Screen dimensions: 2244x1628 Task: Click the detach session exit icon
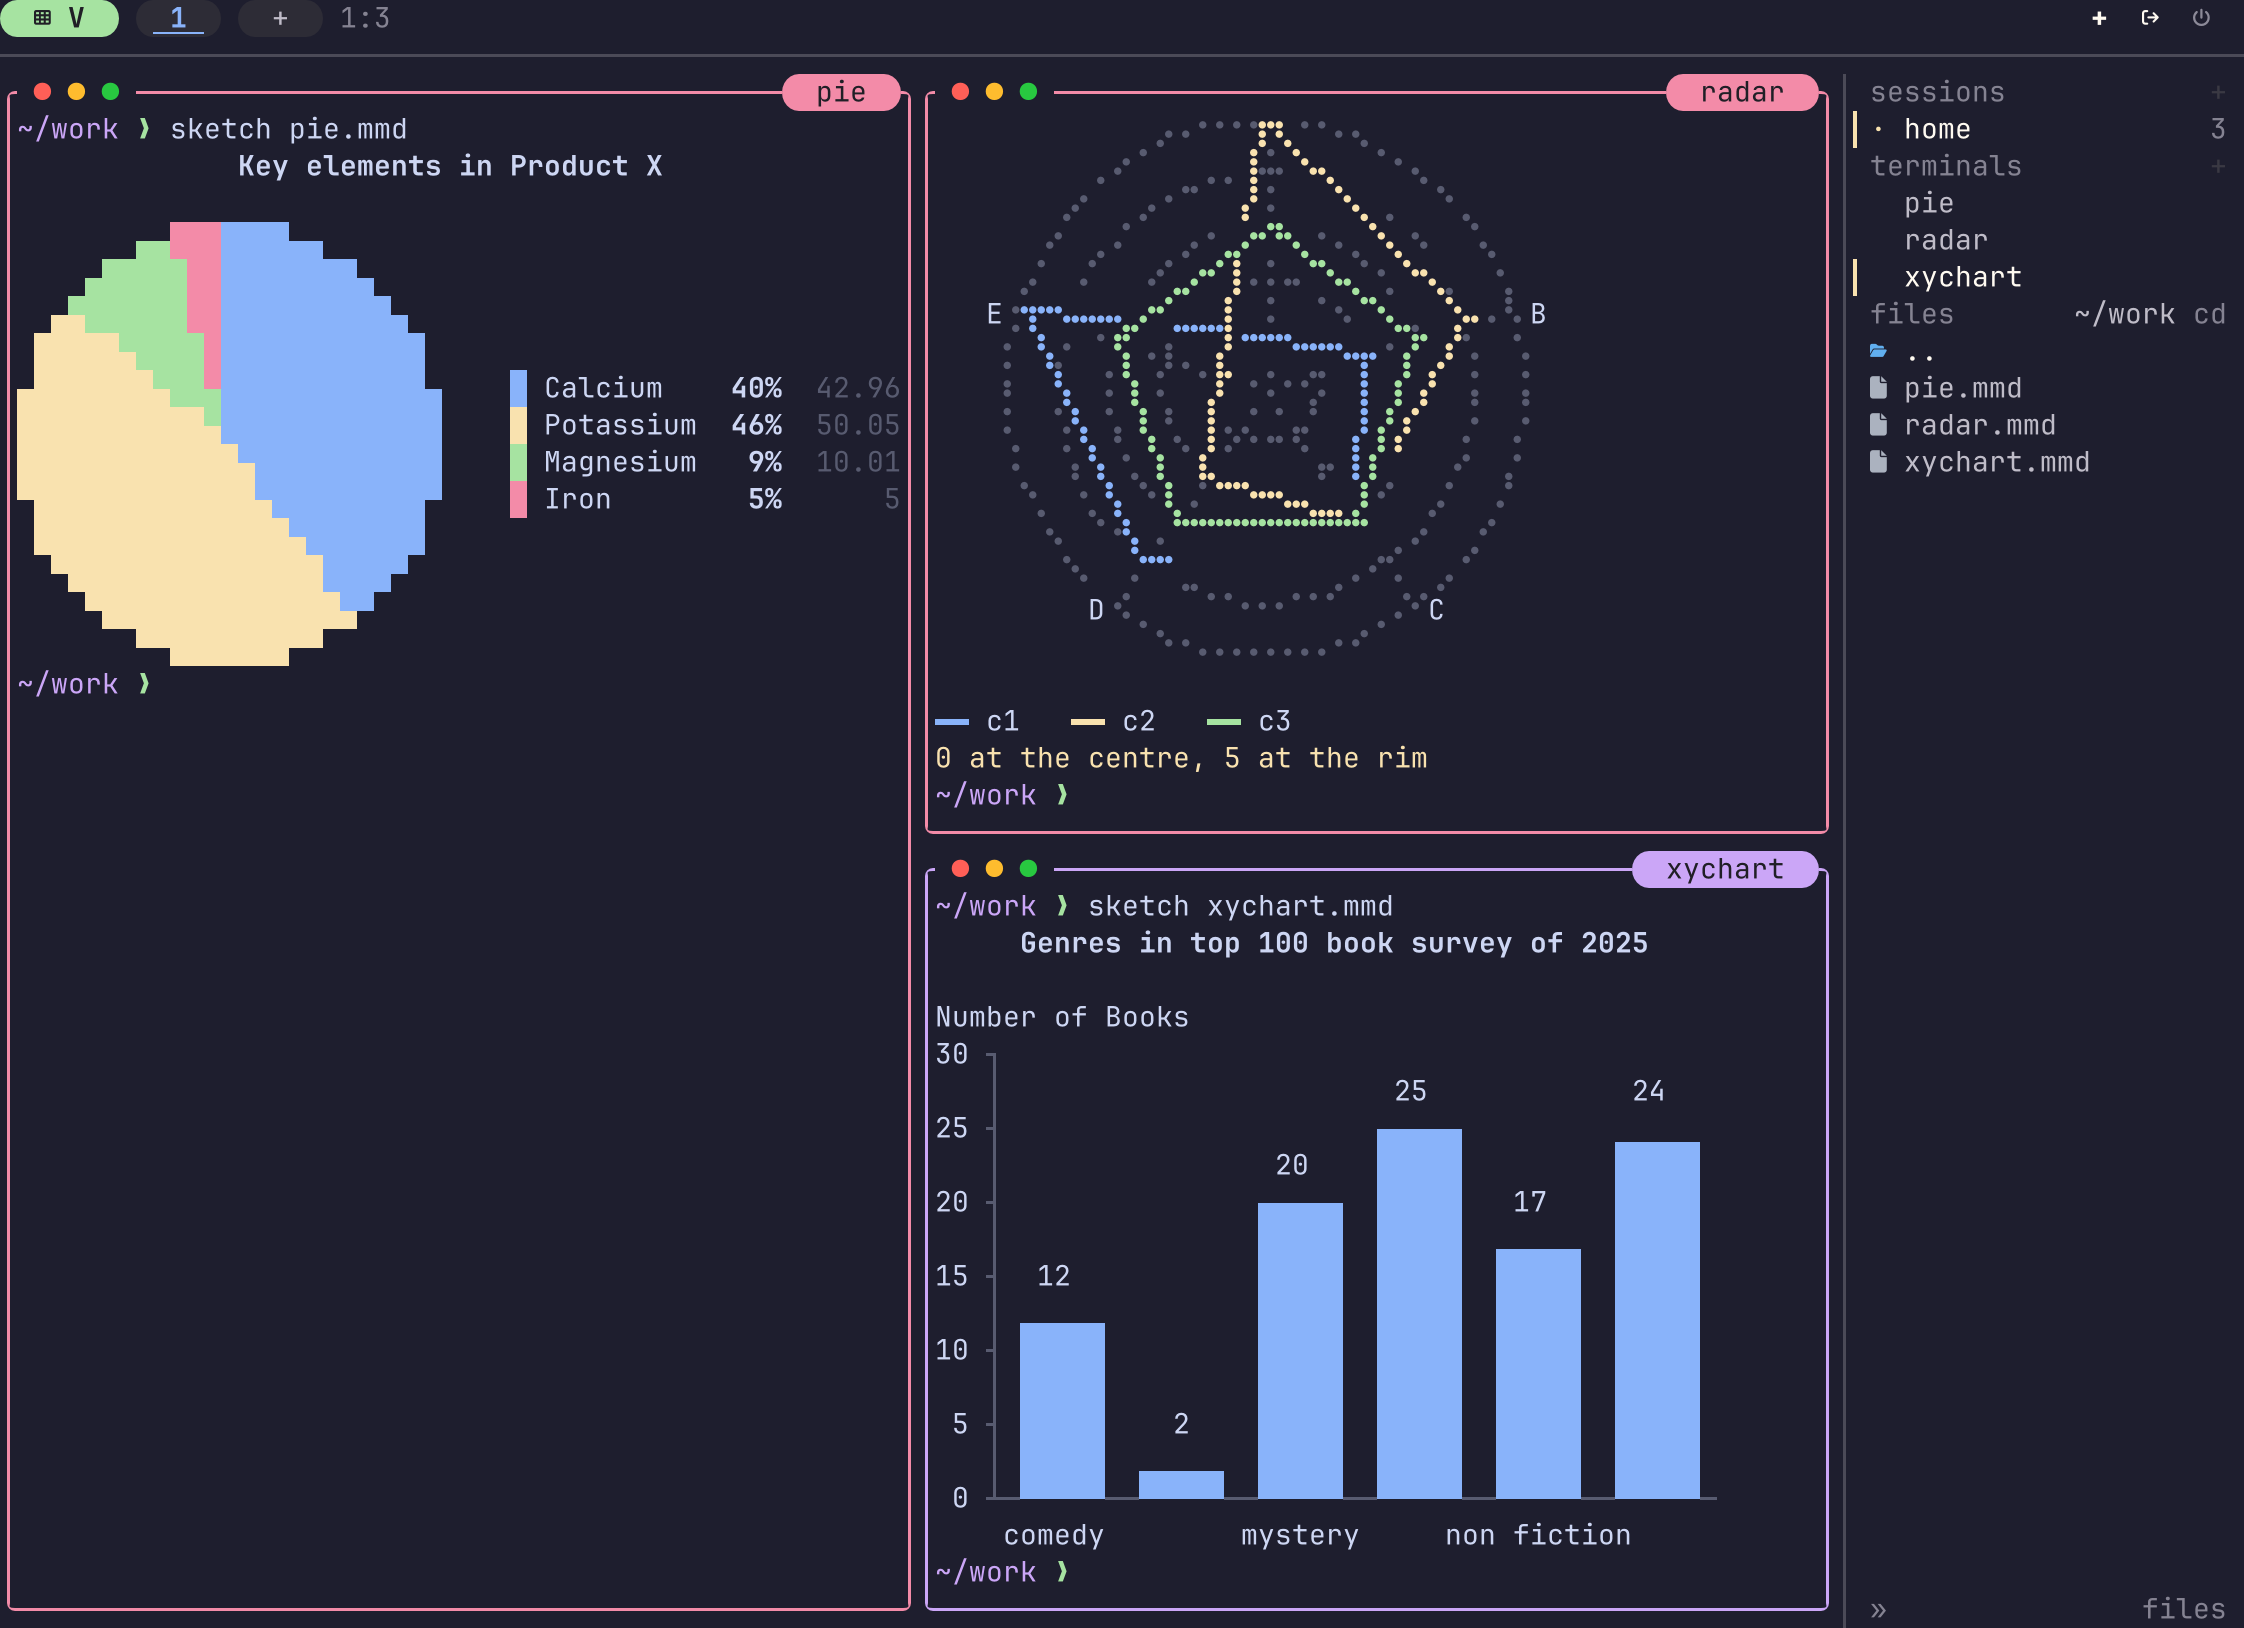(x=2150, y=18)
